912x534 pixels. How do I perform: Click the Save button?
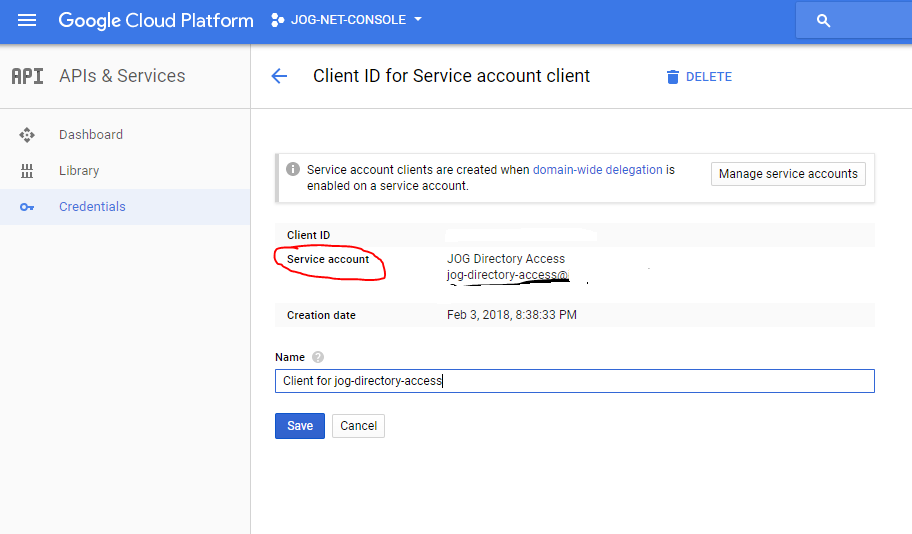pyautogui.click(x=300, y=426)
